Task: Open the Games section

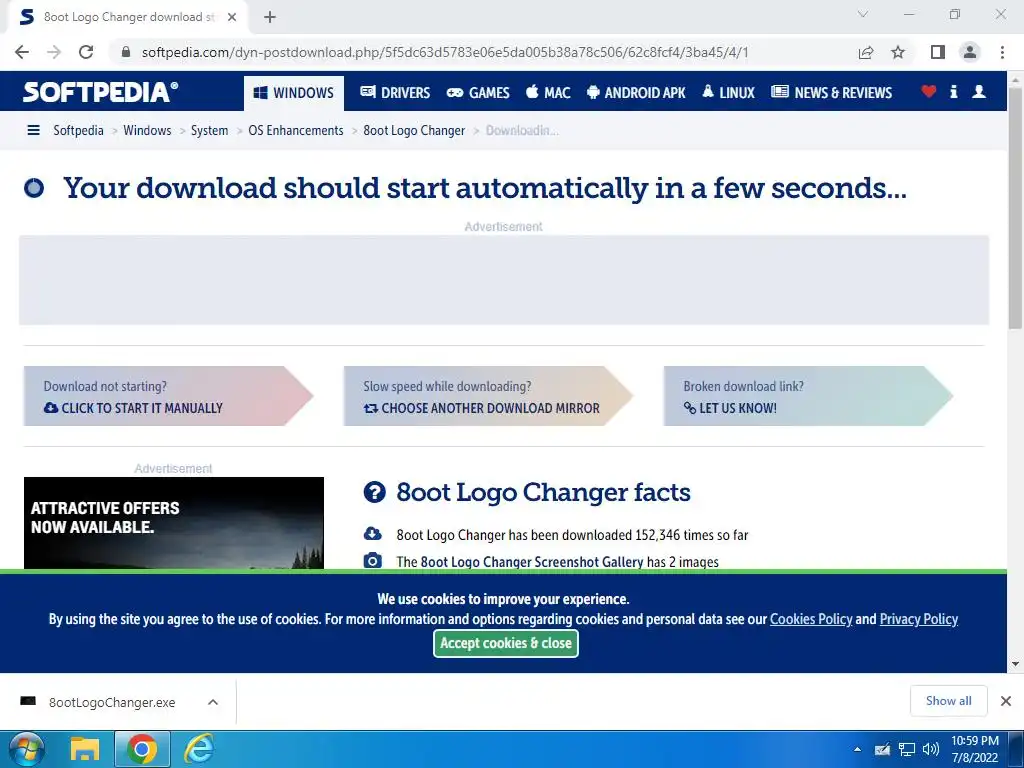Action: (x=478, y=93)
